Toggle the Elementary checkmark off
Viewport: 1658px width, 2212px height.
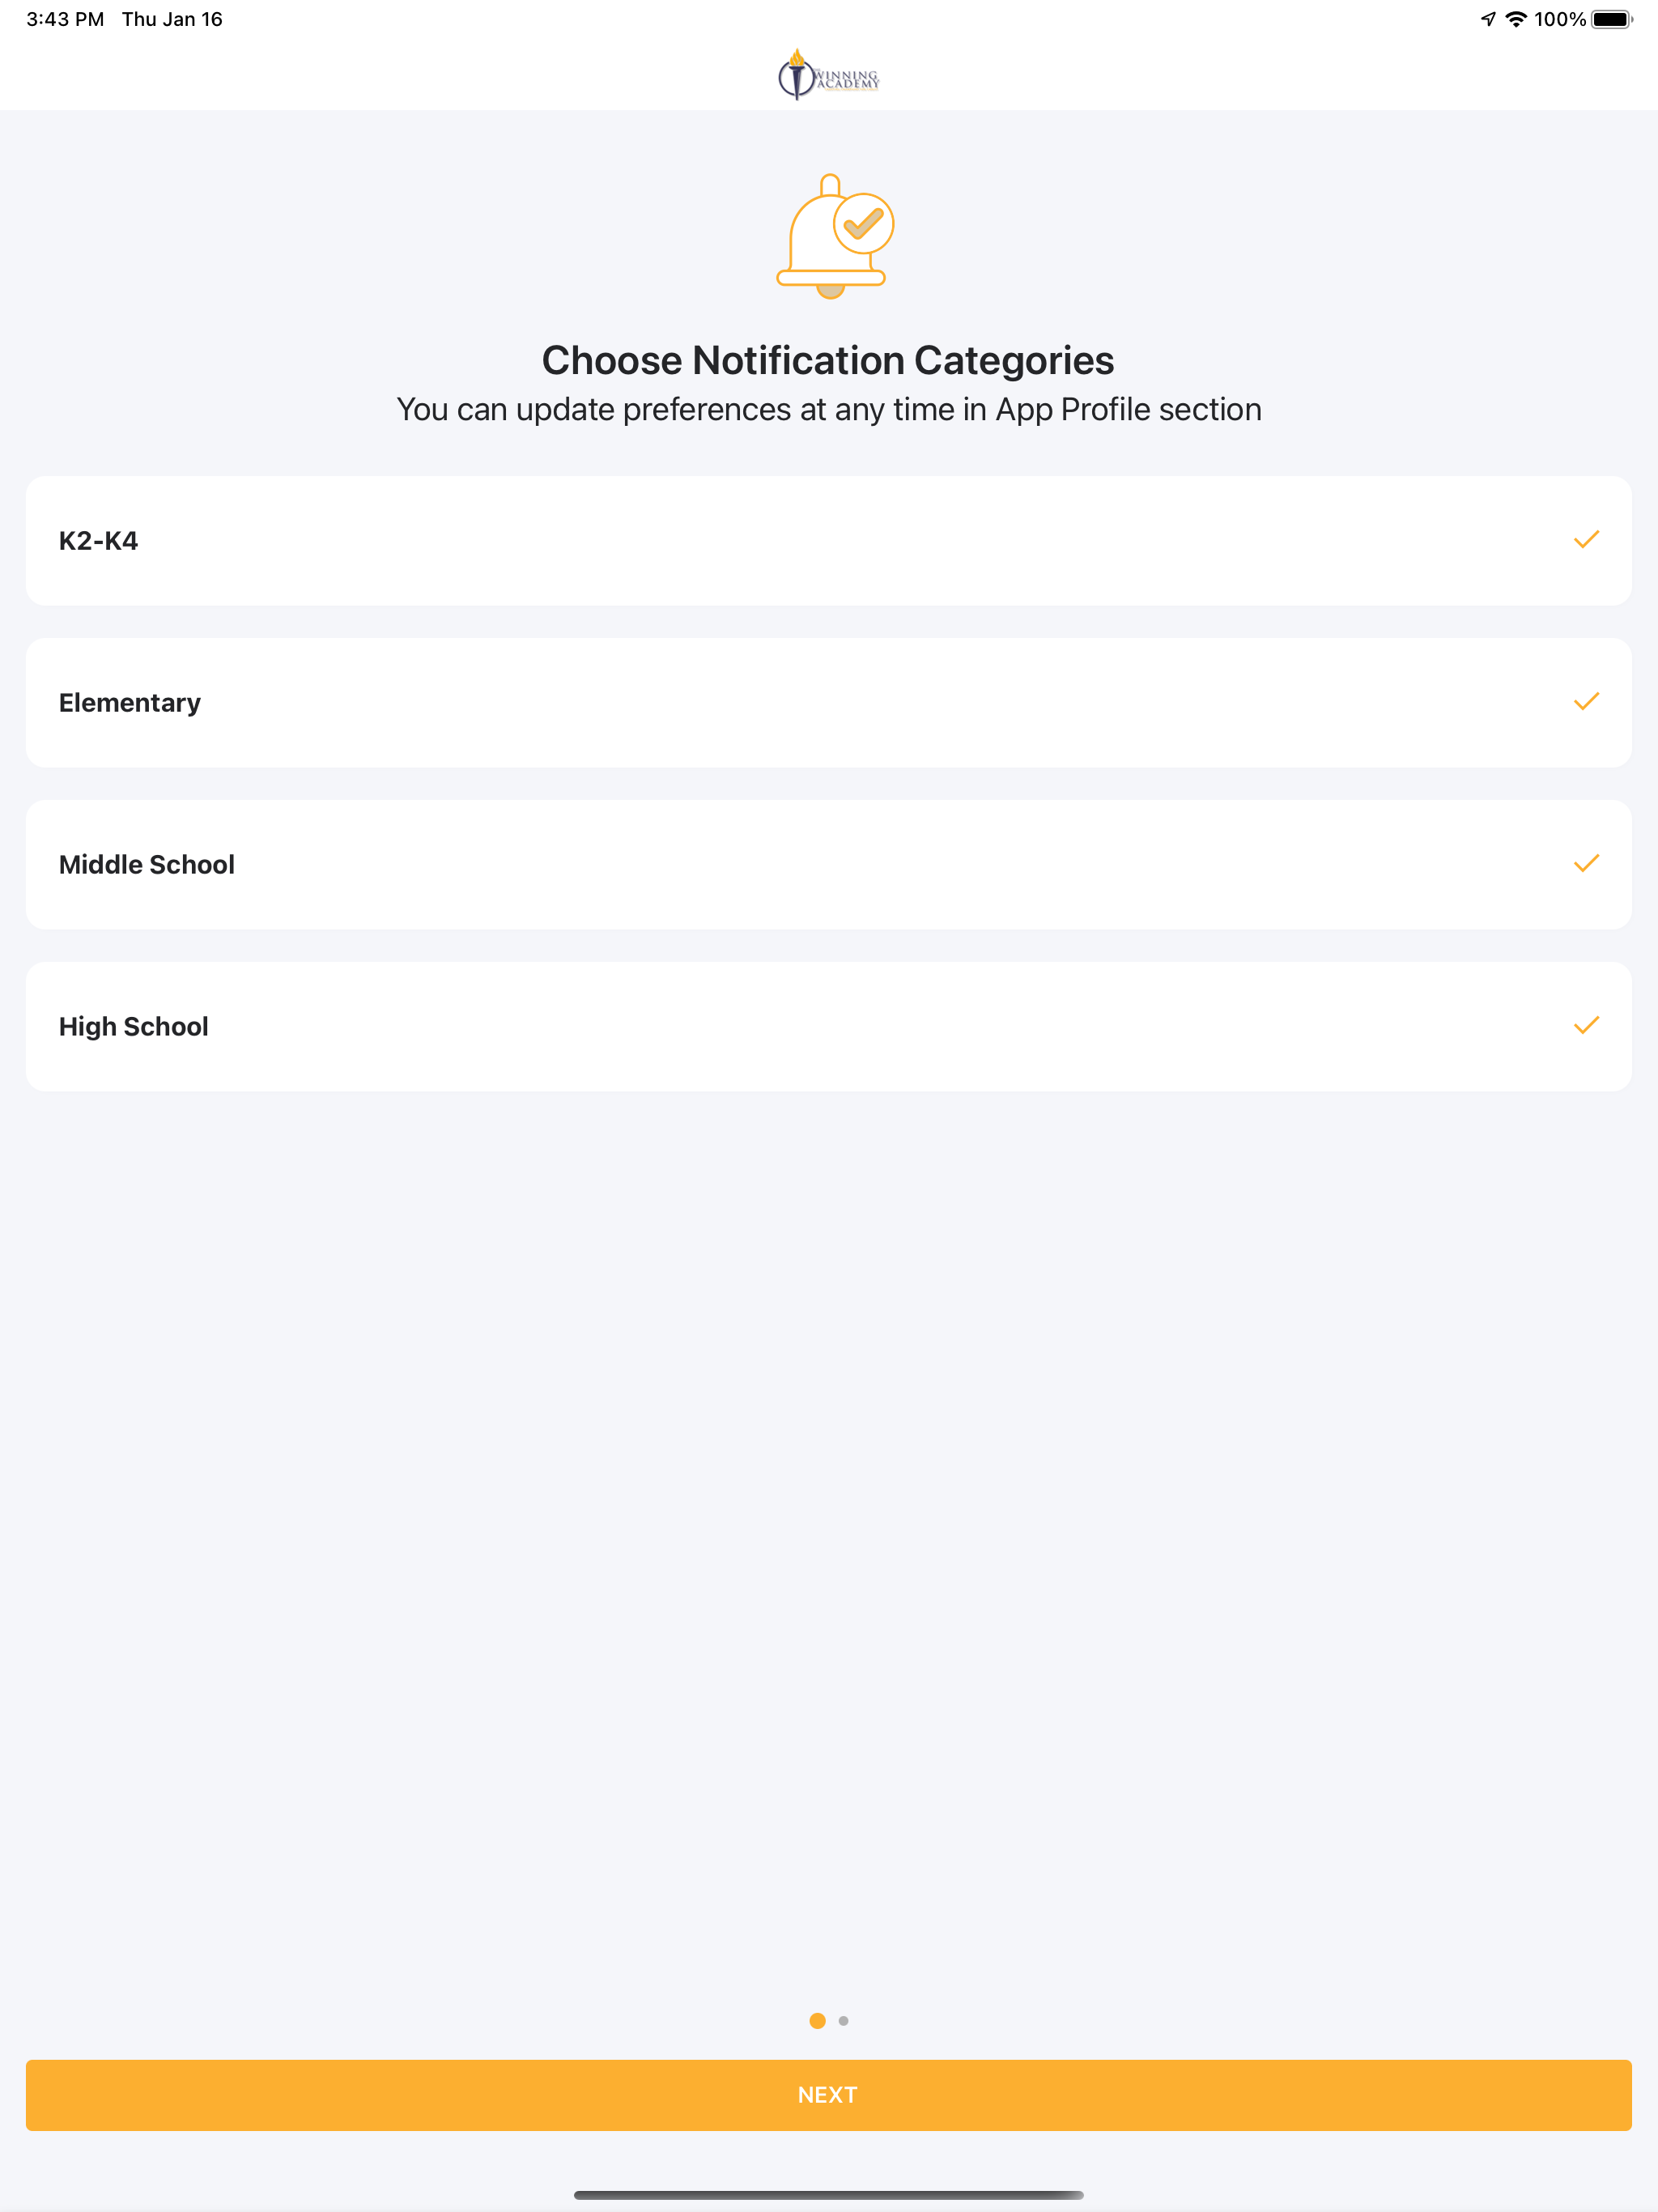pyautogui.click(x=1586, y=702)
